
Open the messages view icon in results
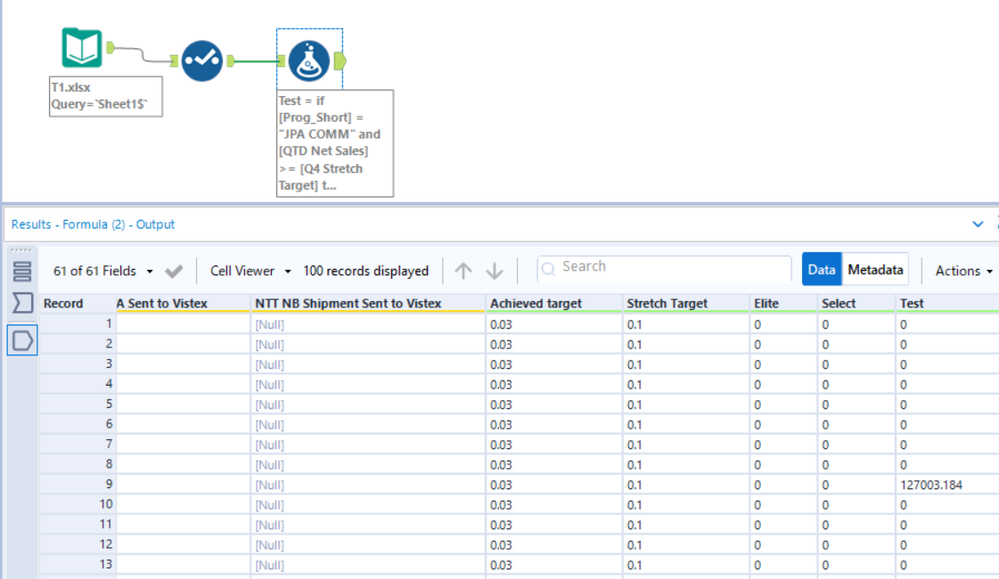(22, 271)
